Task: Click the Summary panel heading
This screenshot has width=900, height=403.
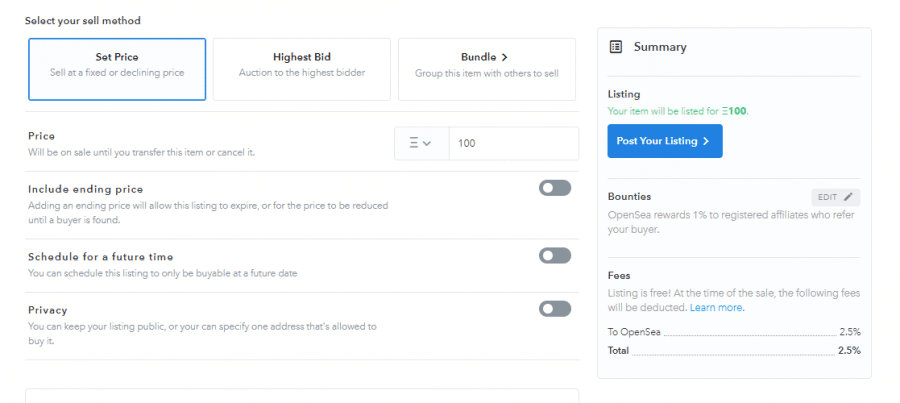Action: click(x=660, y=47)
